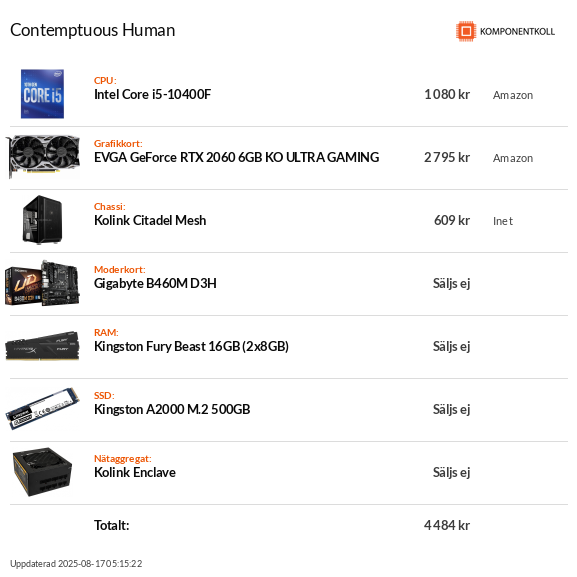Open Kingston A2000 M.2 500GB link
Image resolution: width=577 pixels, height=577 pixels.
[x=172, y=409]
